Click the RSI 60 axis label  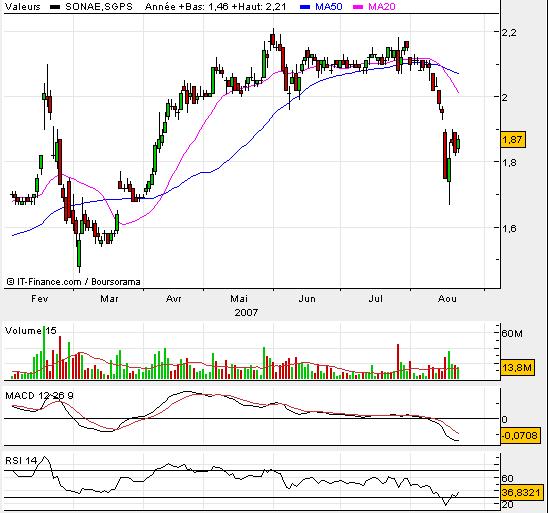(x=507, y=478)
